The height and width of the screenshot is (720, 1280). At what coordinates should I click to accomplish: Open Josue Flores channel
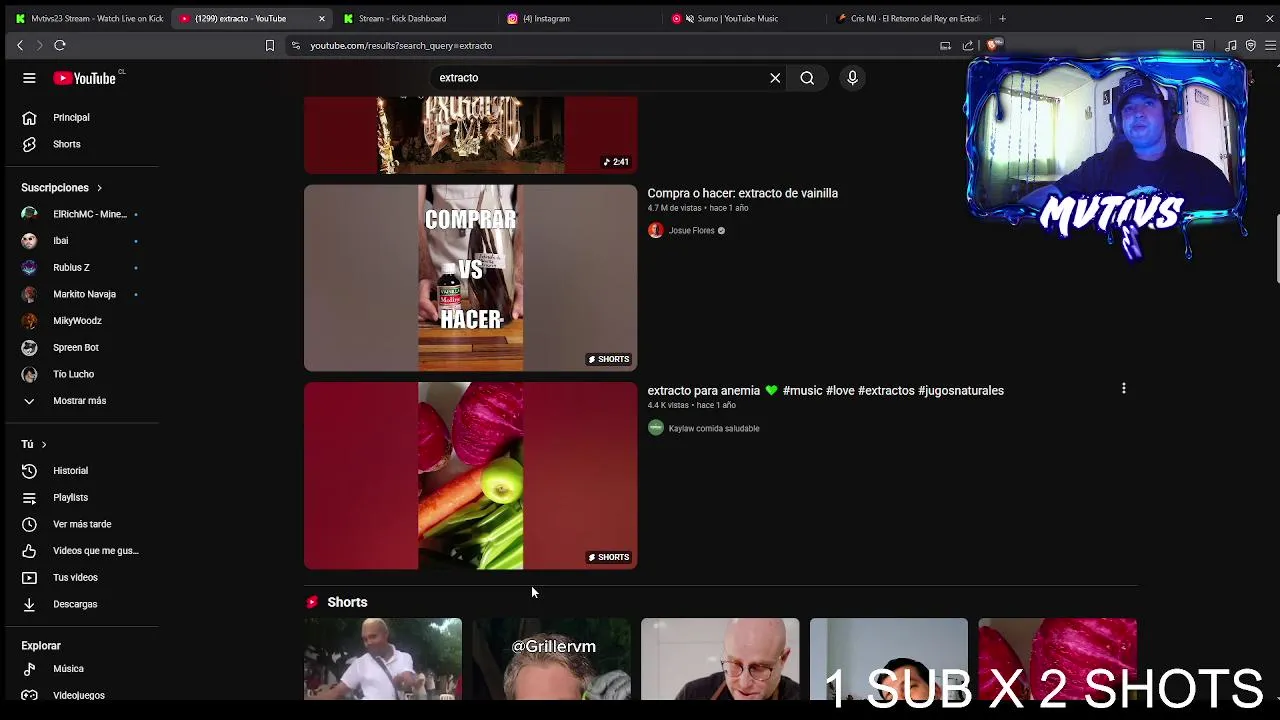(x=691, y=230)
